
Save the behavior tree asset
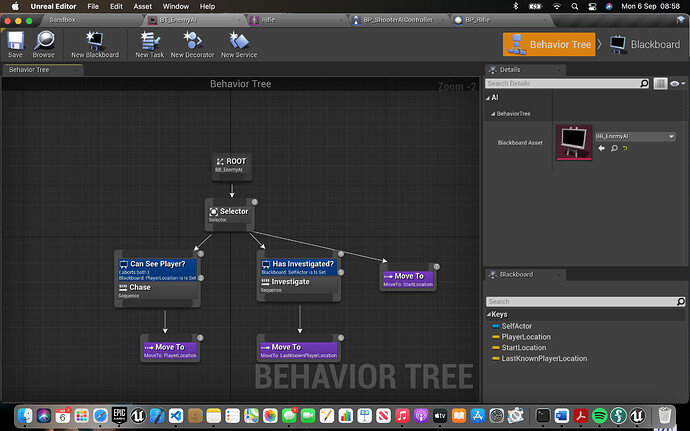click(x=15, y=44)
